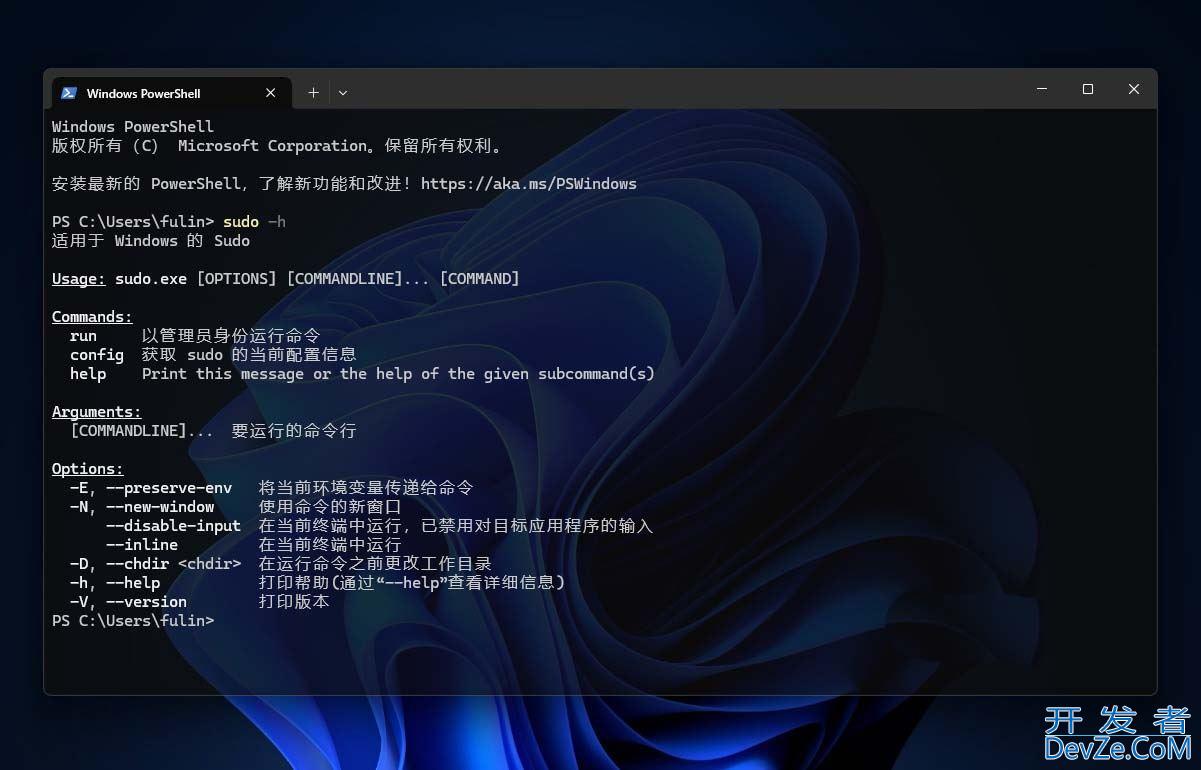Click the '--inline' option

pos(142,545)
